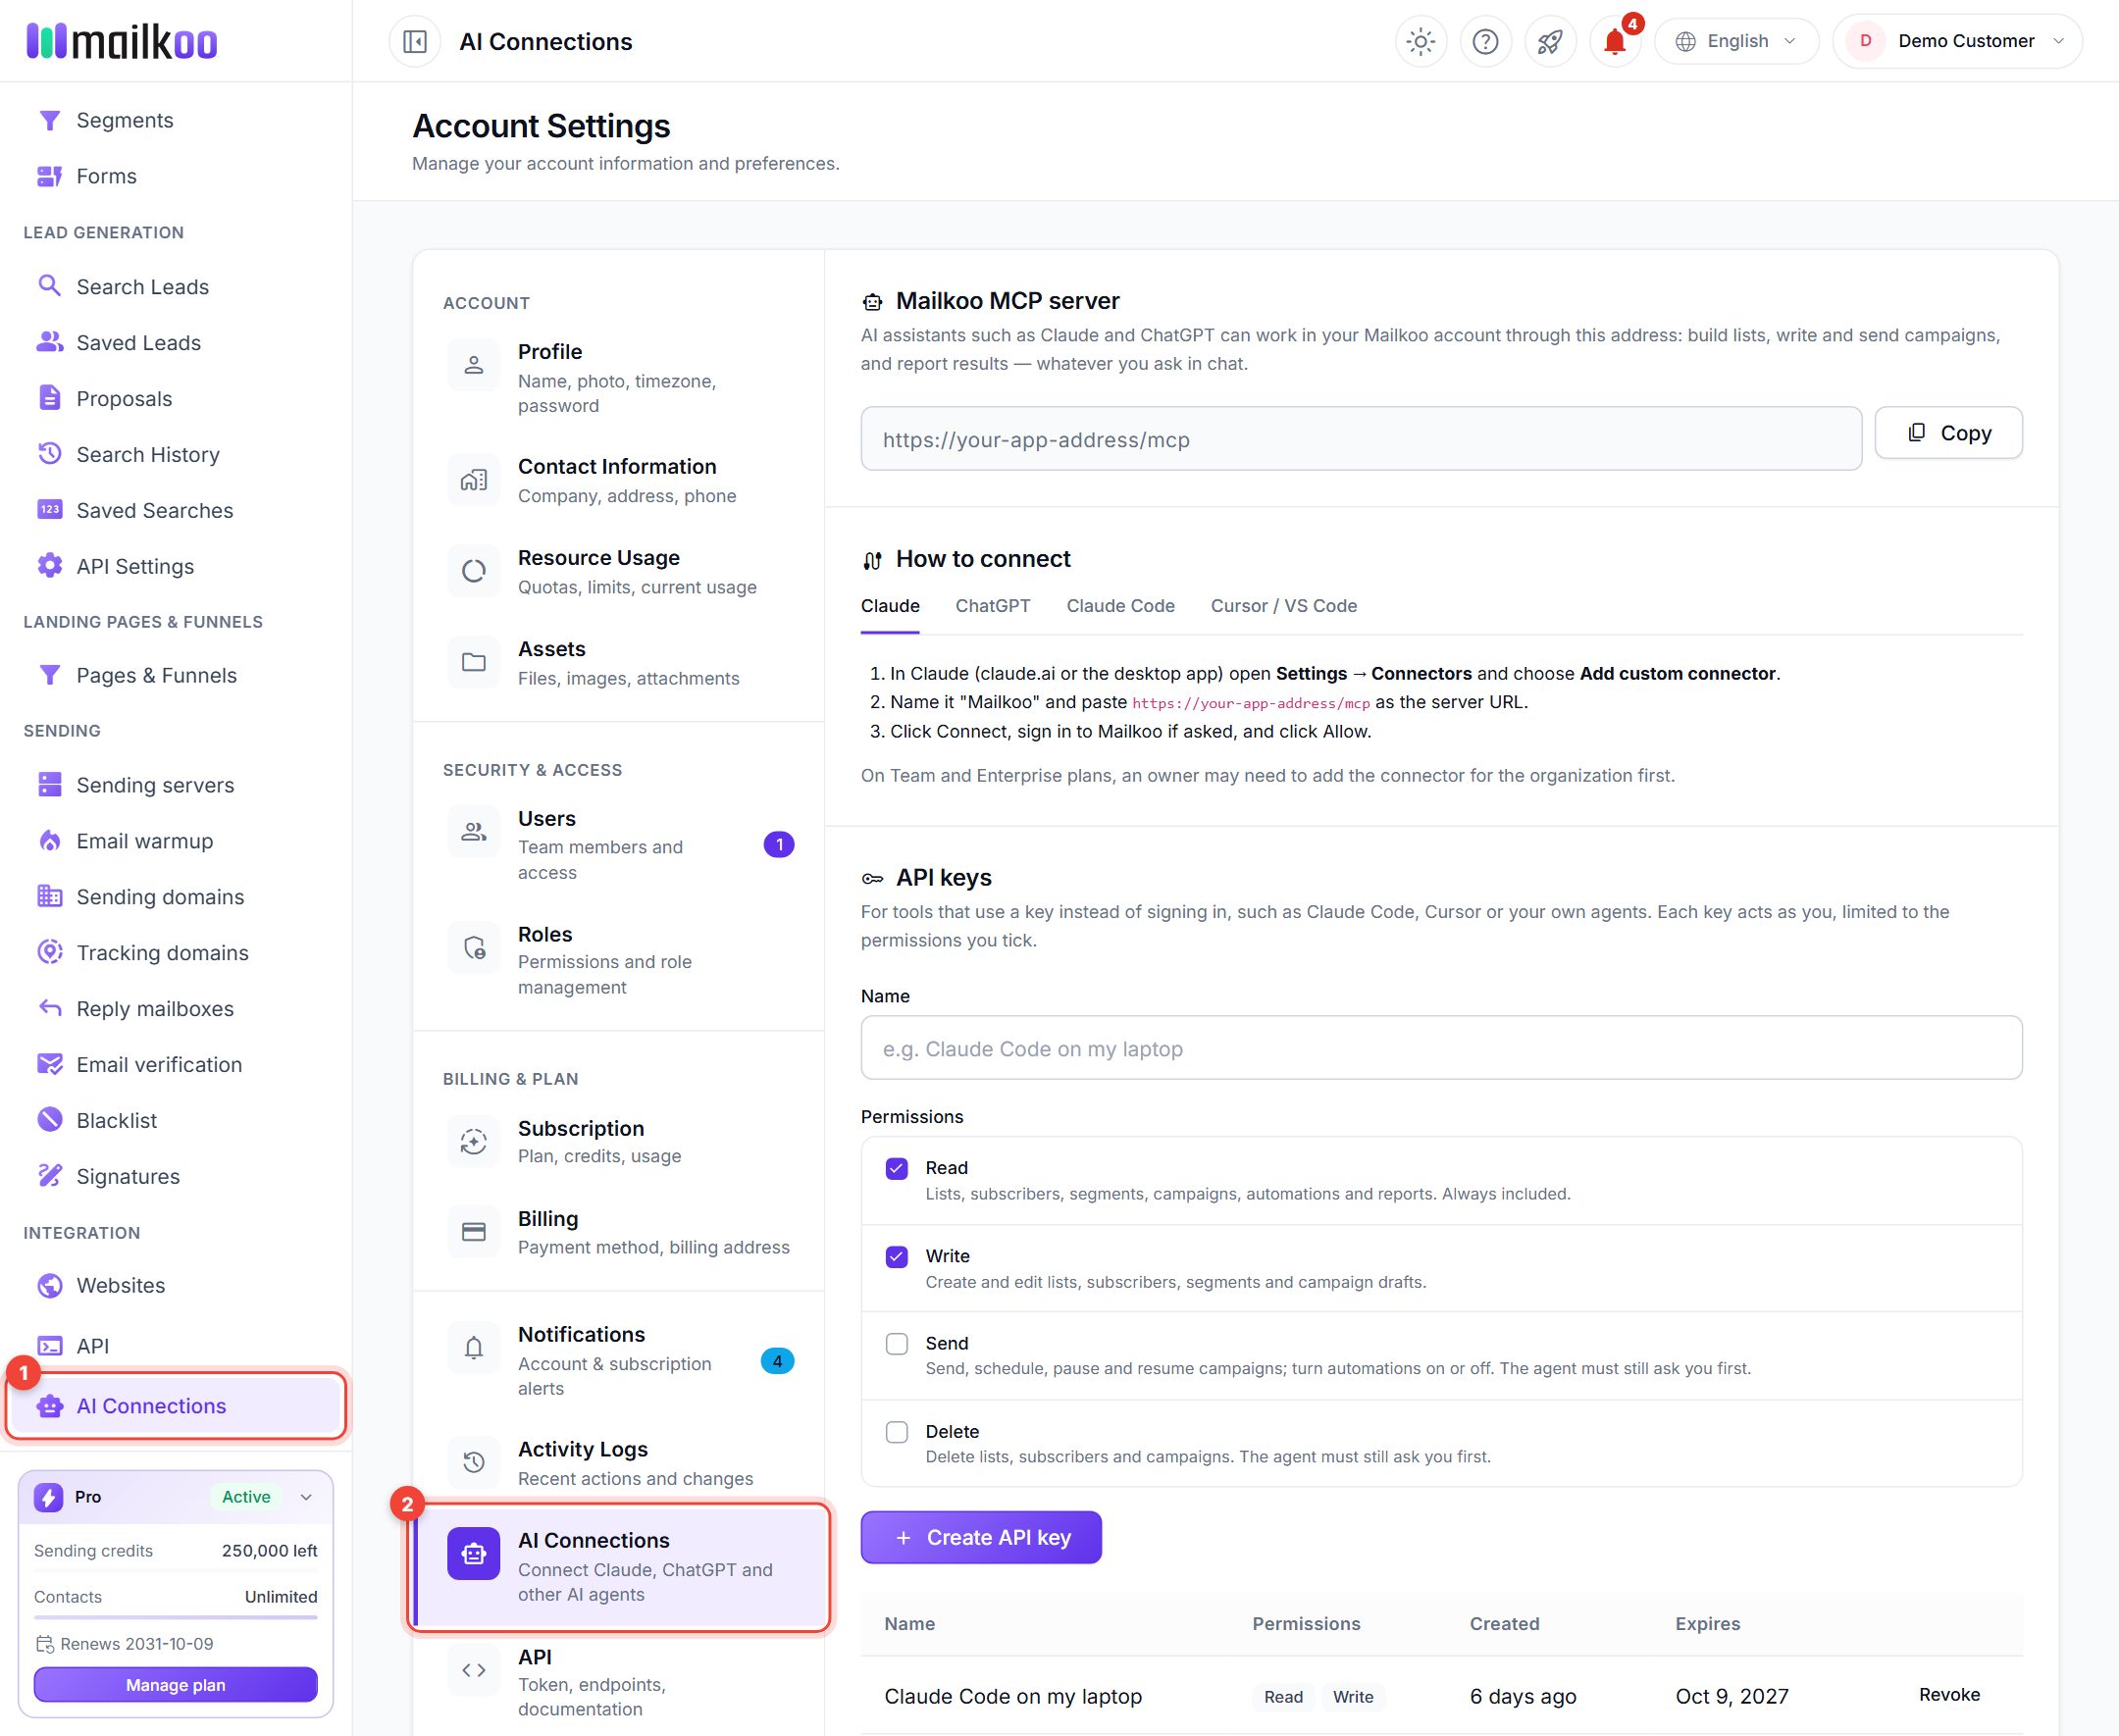Click Create API key button
Image resolution: width=2119 pixels, height=1736 pixels.
pyautogui.click(x=981, y=1537)
